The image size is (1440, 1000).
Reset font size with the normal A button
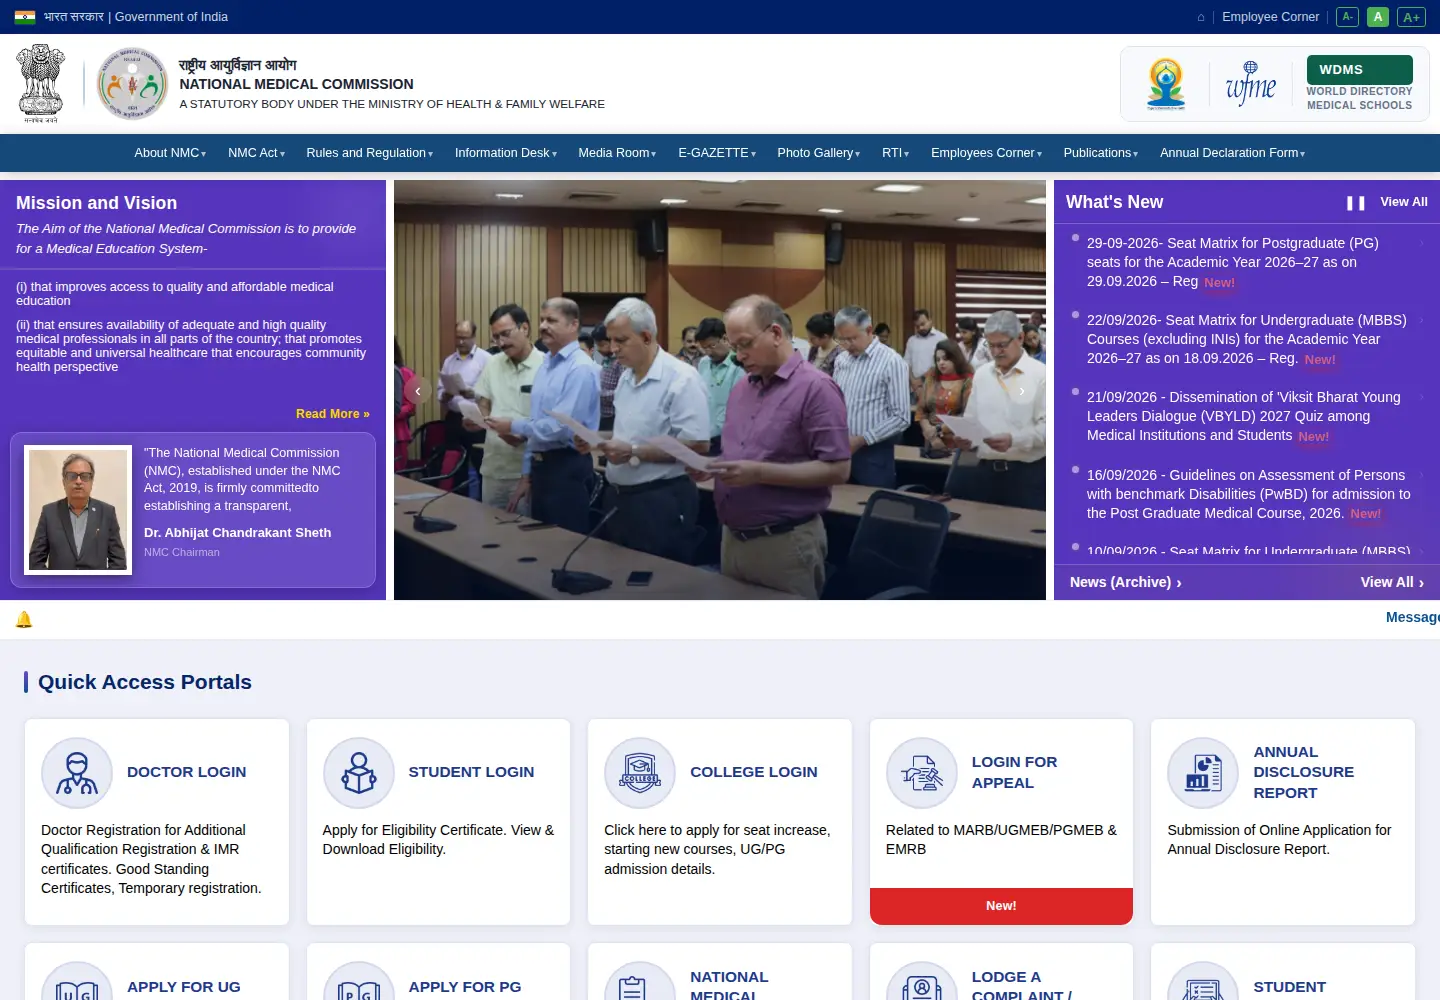[x=1378, y=17]
